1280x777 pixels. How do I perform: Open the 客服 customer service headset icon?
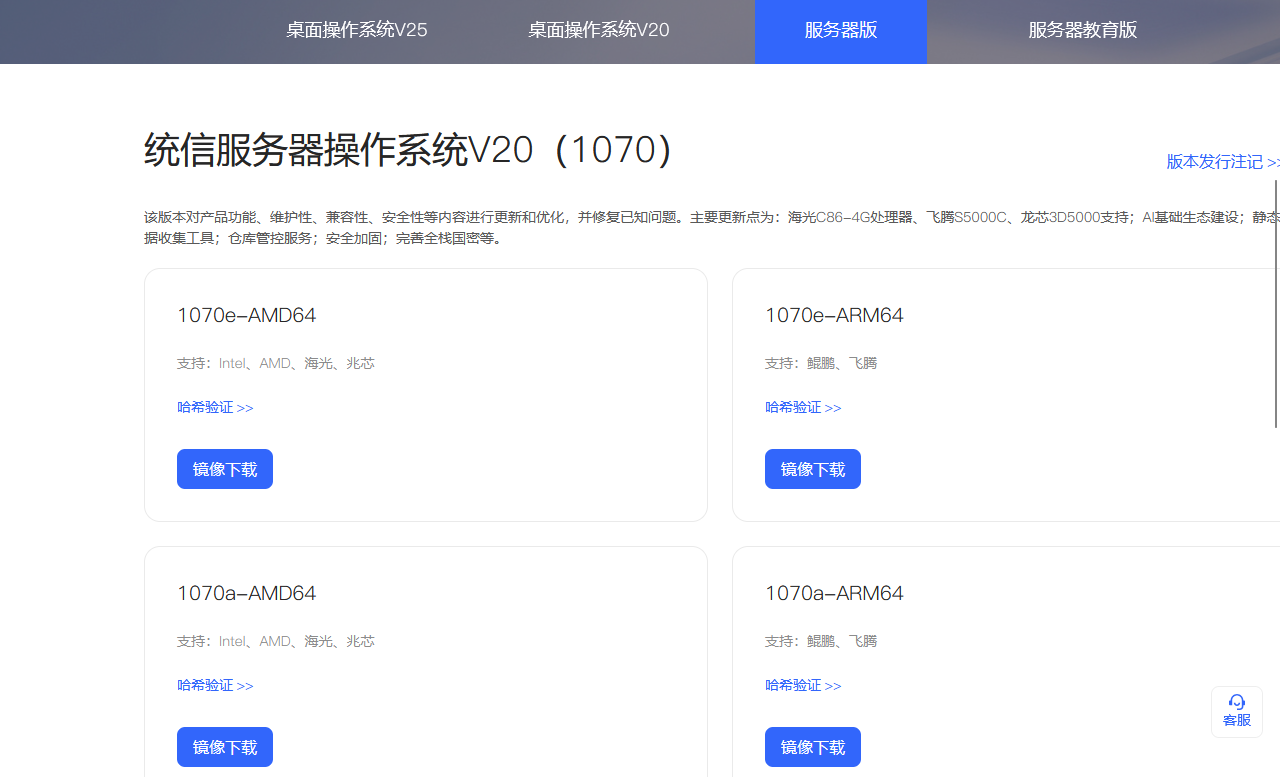click(x=1237, y=711)
